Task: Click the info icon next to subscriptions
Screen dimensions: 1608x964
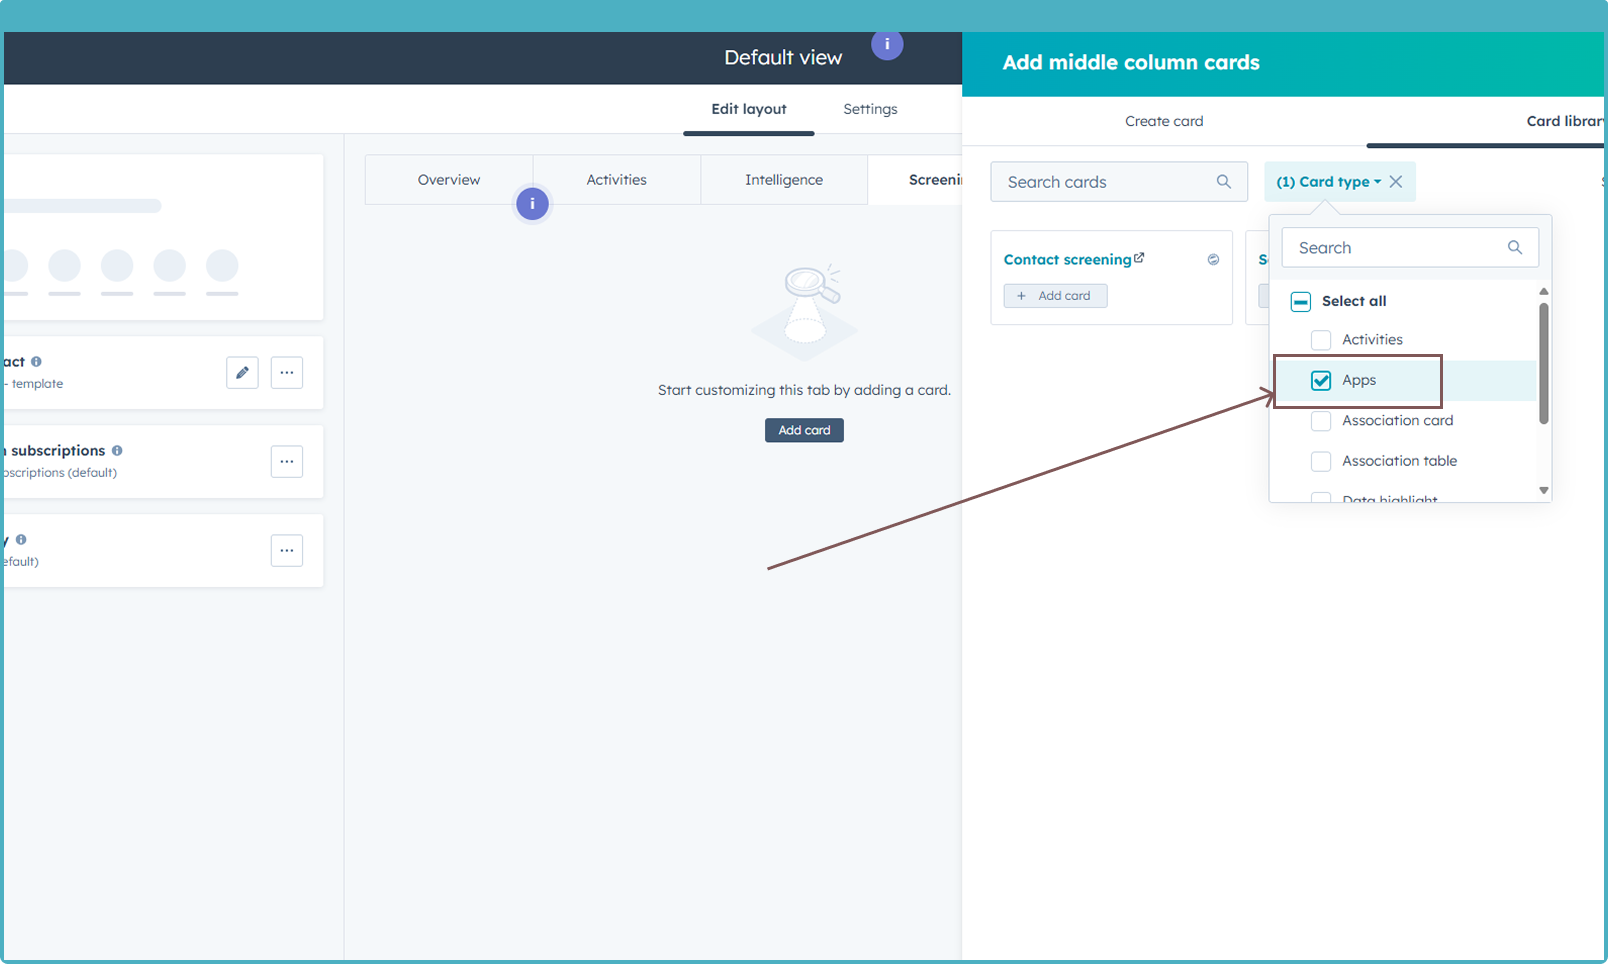Action: pos(117,451)
